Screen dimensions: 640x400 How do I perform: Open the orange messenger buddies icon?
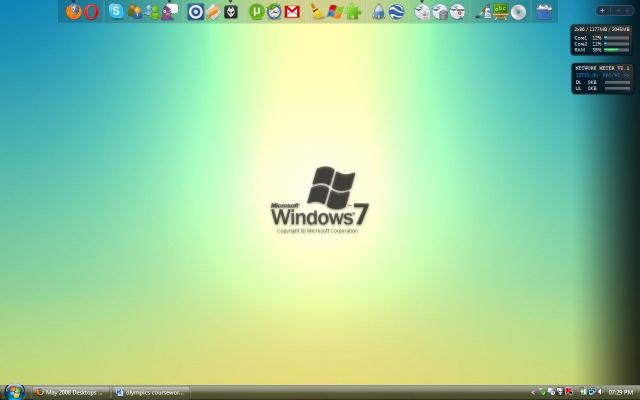click(x=135, y=12)
